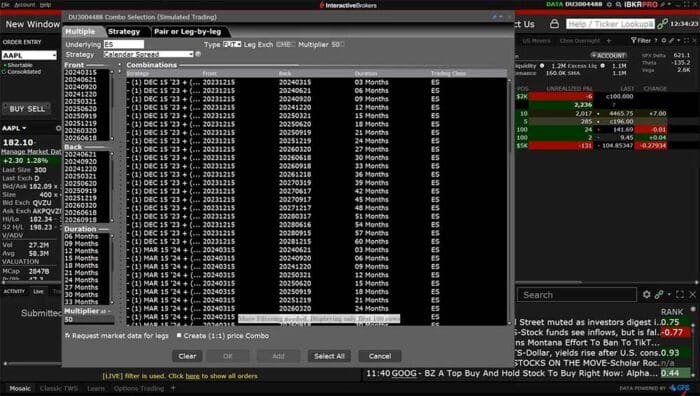Open the Strategy Calendar Spread dropdown
Image resolution: width=700 pixels, height=396 pixels.
click(148, 54)
